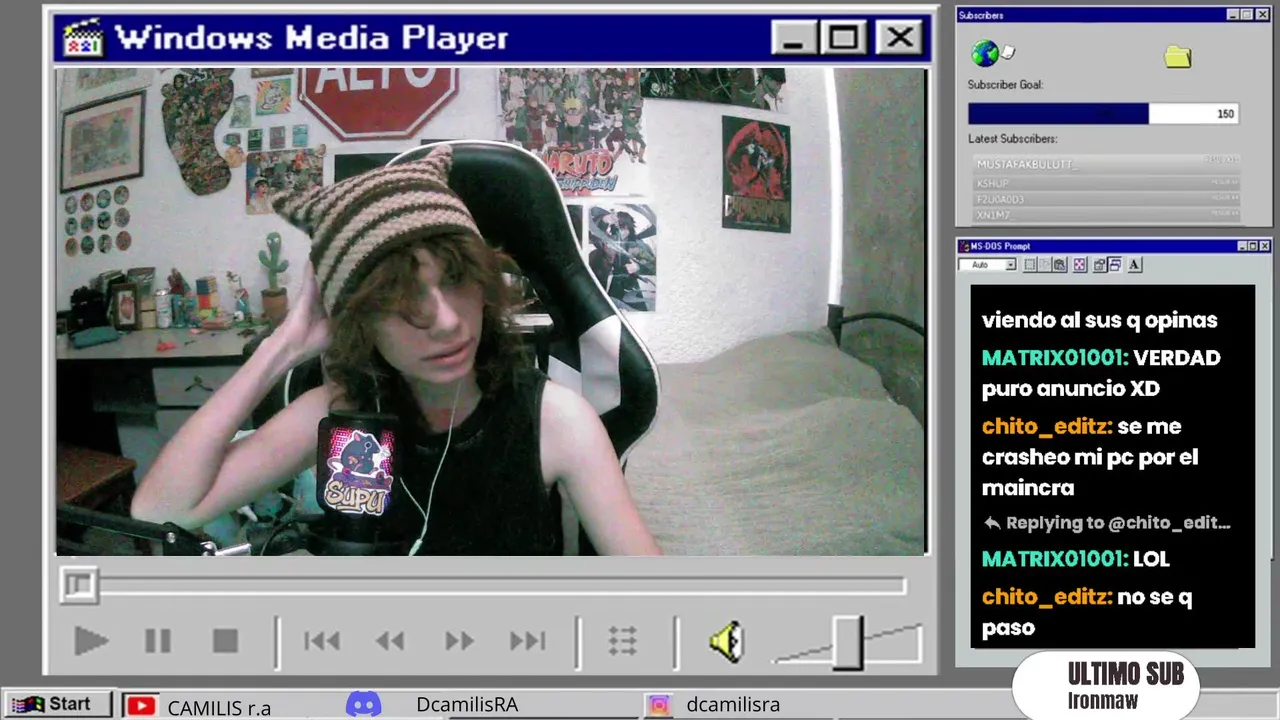Click the seek bar thumb

click(78, 585)
